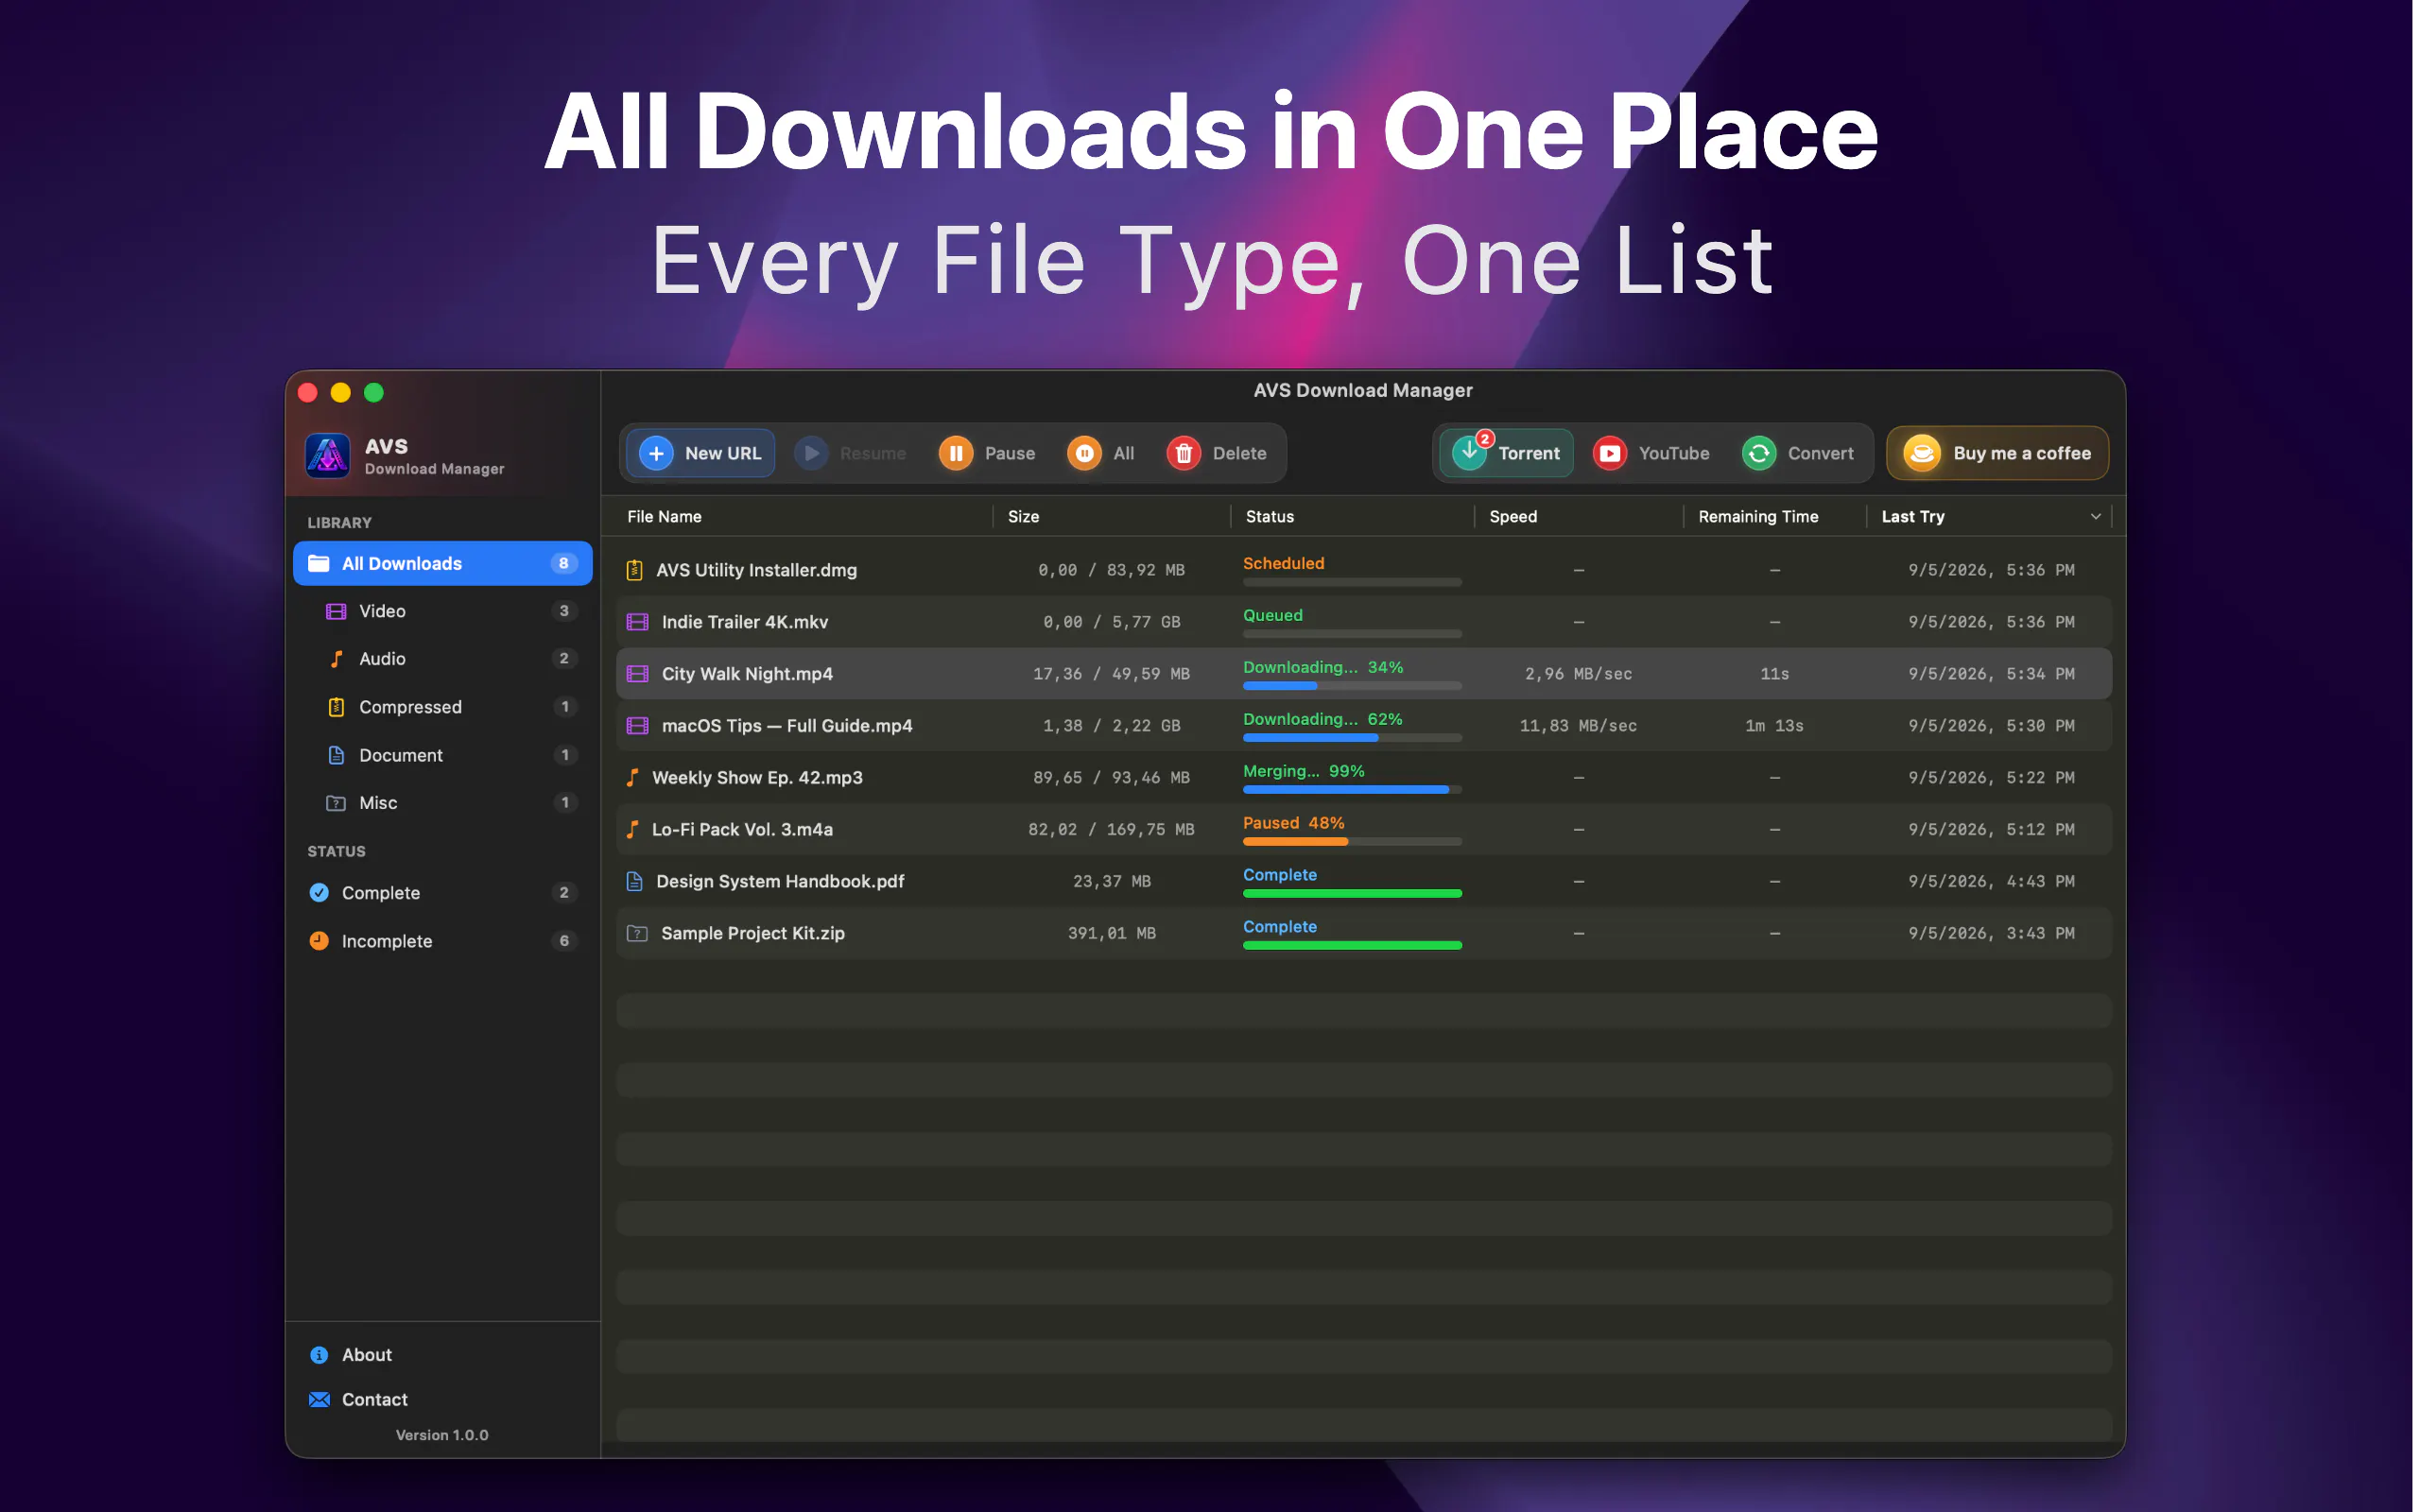Open the Video category
The image size is (2420, 1512).
pyautogui.click(x=444, y=612)
